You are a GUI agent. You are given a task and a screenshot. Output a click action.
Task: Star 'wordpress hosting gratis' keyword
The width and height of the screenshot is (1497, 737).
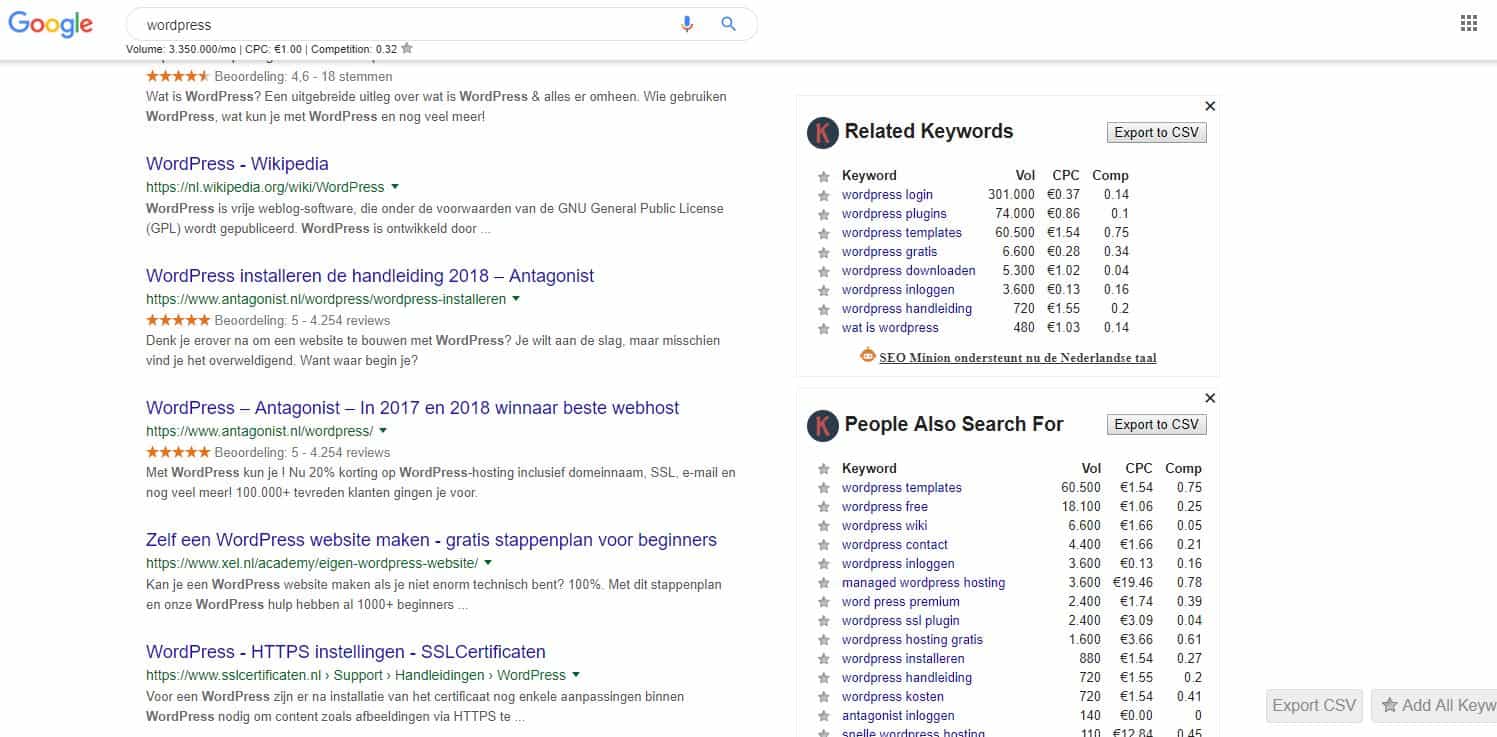click(823, 640)
